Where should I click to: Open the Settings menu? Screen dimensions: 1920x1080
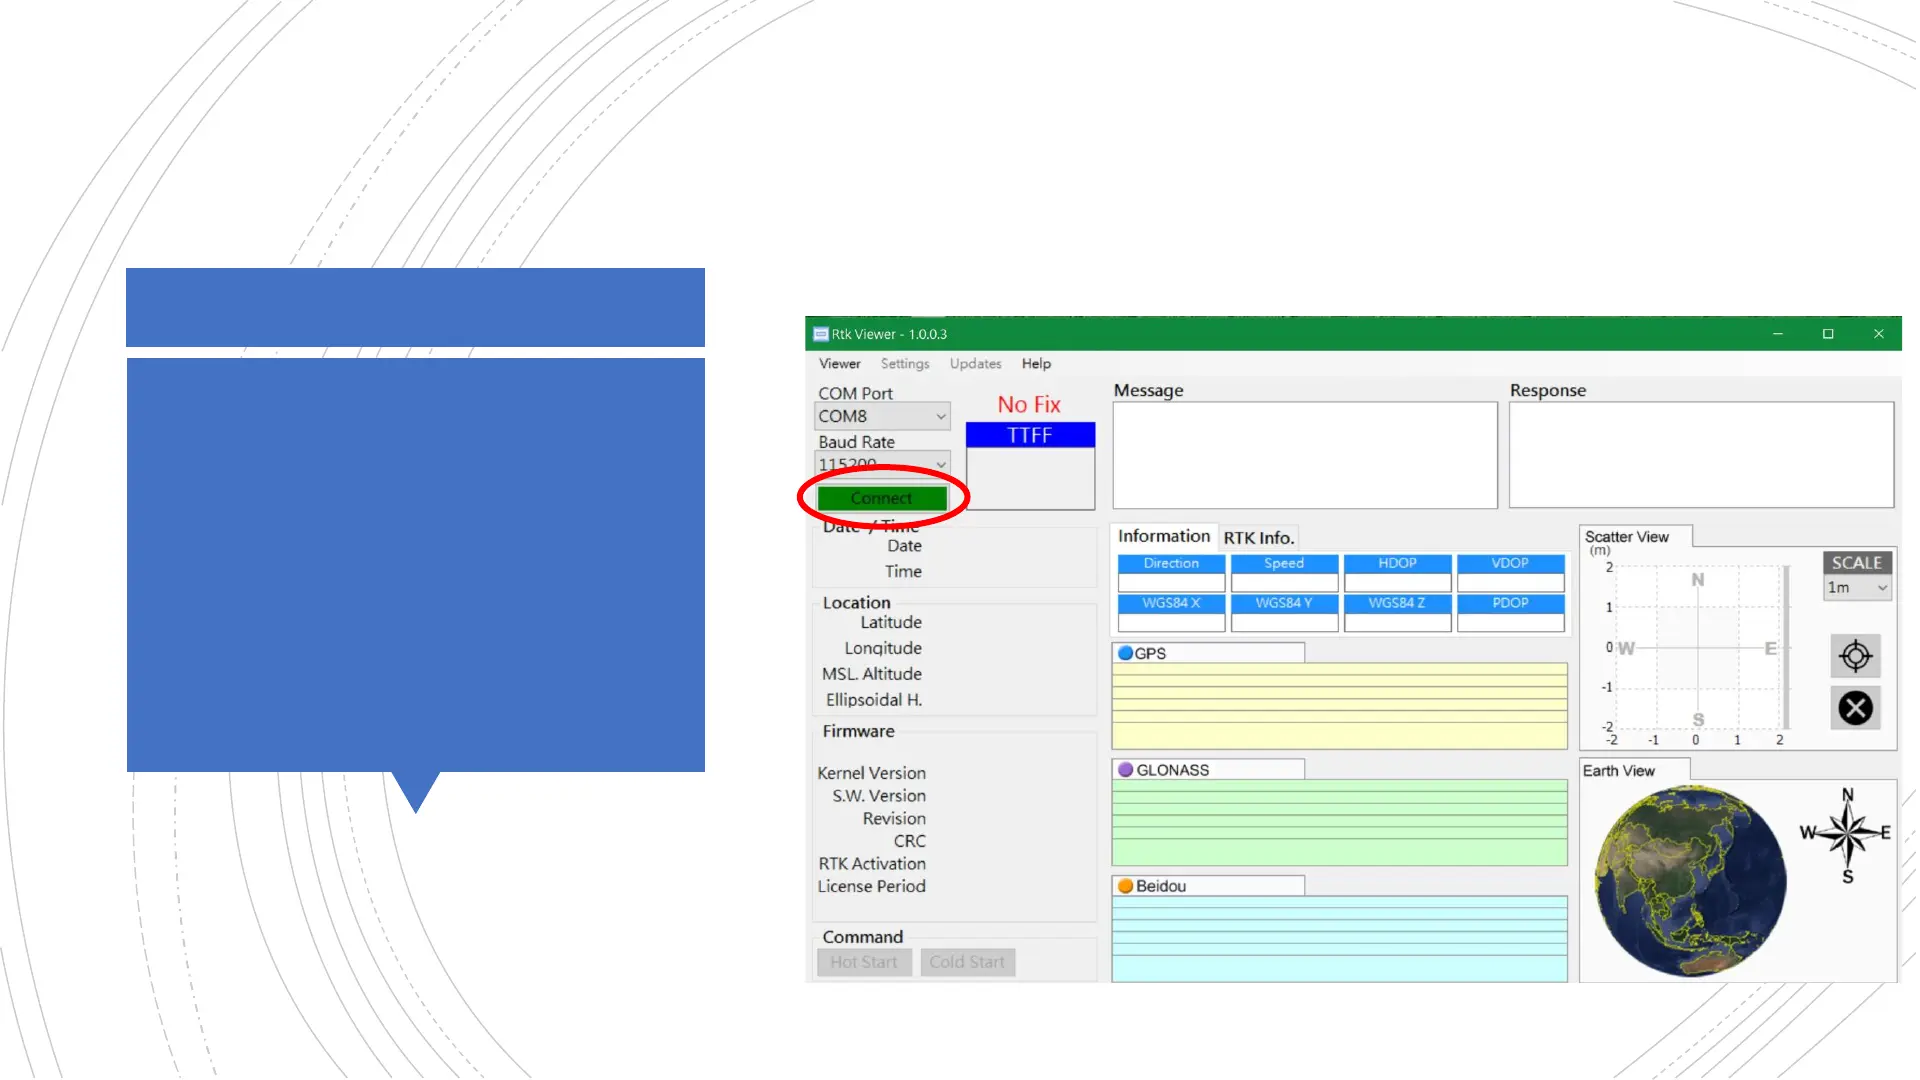pos(905,364)
